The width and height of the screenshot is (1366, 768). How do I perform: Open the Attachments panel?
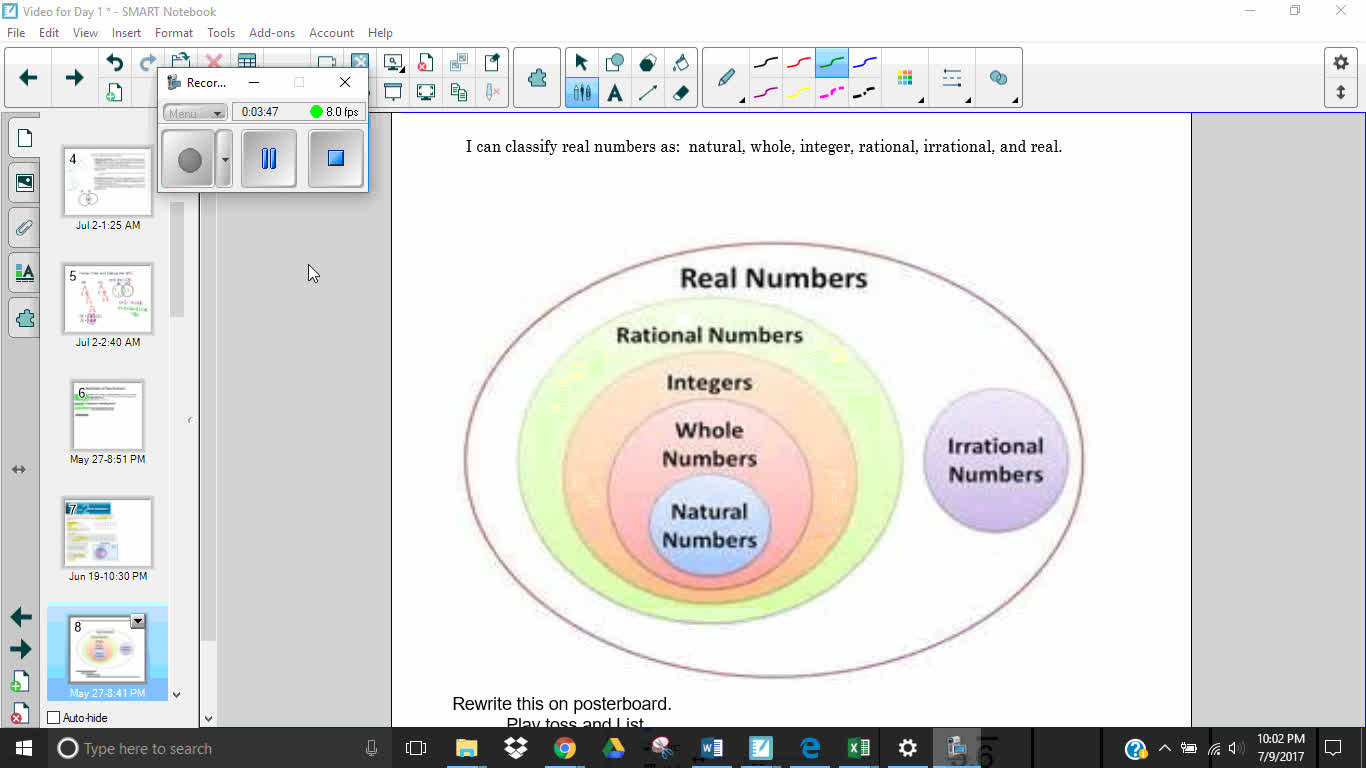(24, 227)
